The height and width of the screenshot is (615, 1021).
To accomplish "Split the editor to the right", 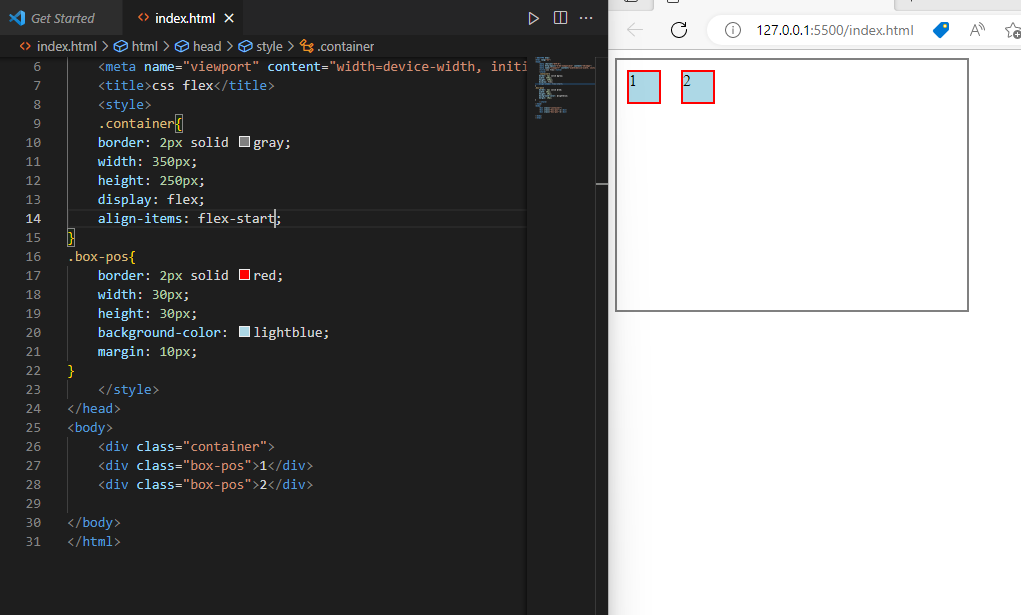I will click(560, 18).
